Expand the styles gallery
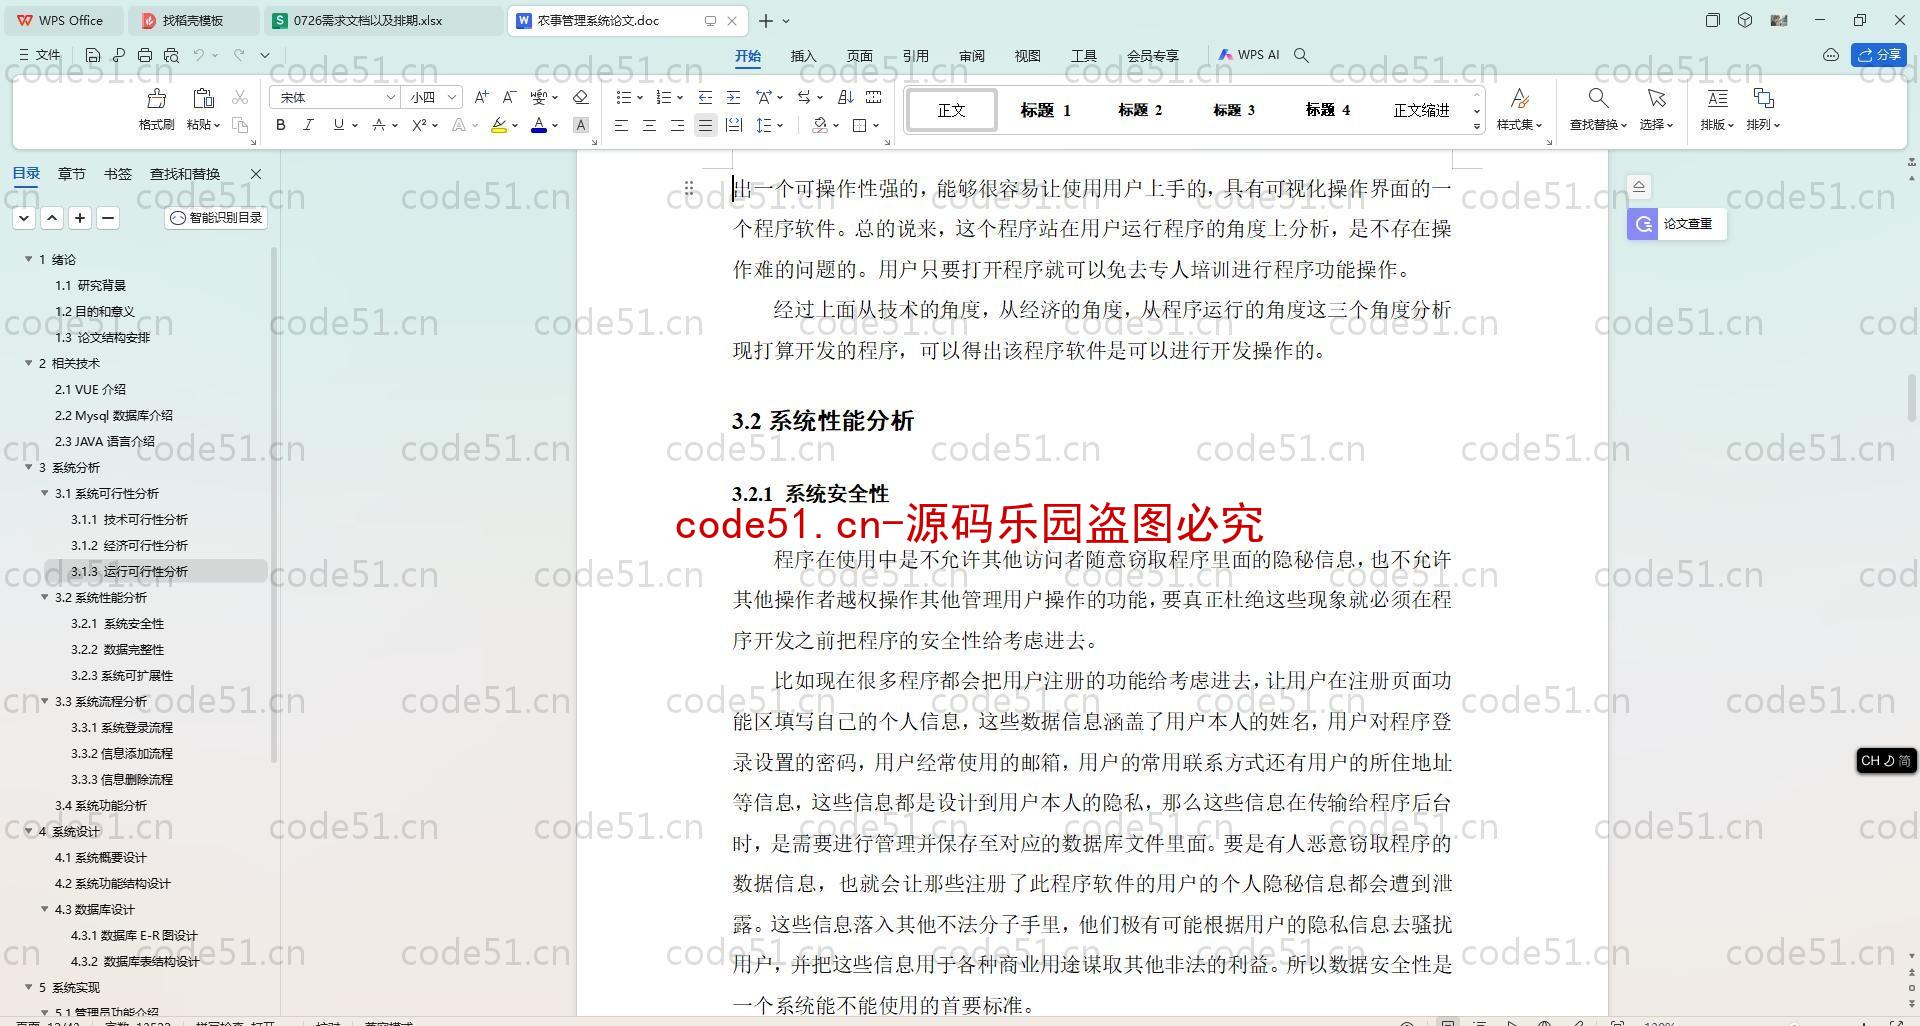This screenshot has height=1026, width=1920. pyautogui.click(x=1477, y=126)
